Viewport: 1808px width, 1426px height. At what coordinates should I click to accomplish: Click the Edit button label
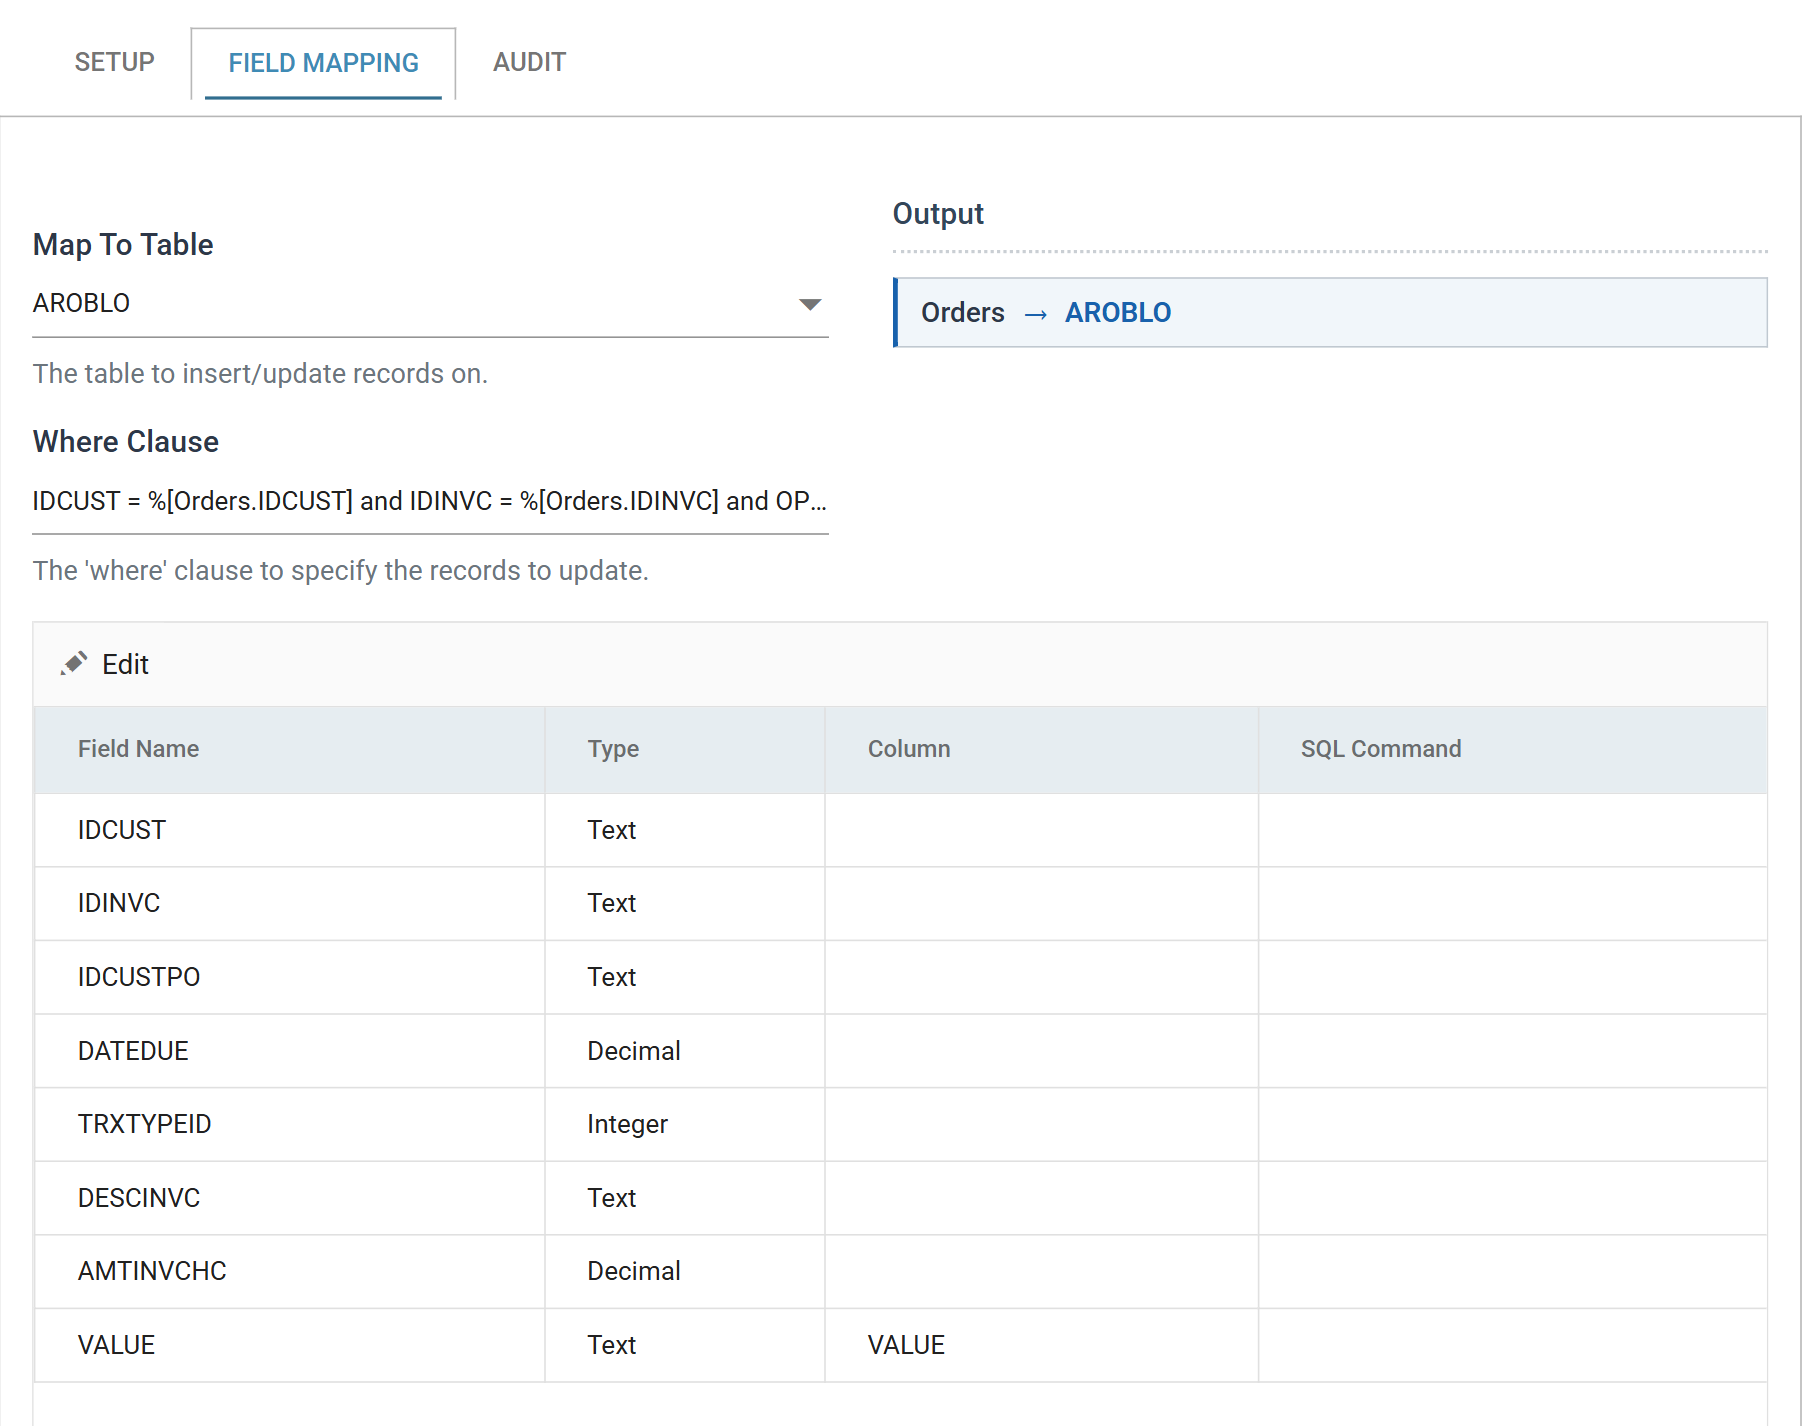(x=125, y=664)
